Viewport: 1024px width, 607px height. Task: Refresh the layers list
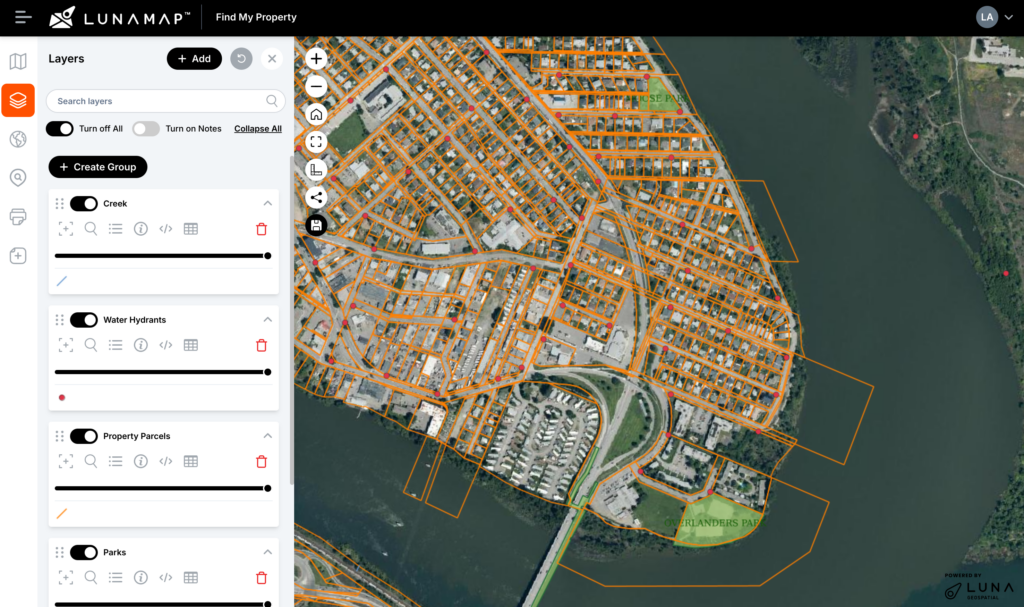241,59
